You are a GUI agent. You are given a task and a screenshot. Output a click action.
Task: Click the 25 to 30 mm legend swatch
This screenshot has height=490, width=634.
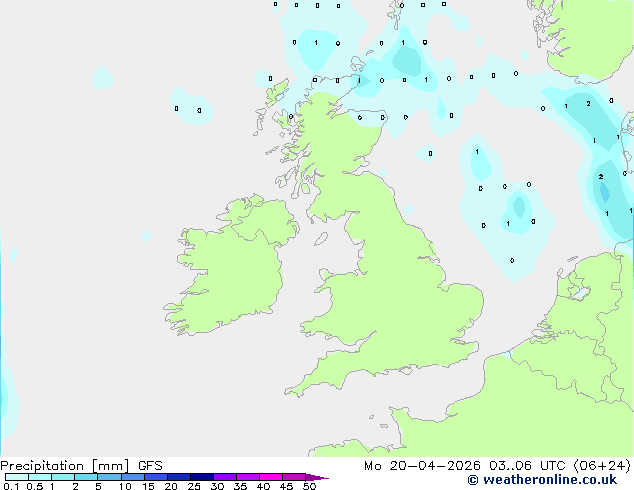202,477
